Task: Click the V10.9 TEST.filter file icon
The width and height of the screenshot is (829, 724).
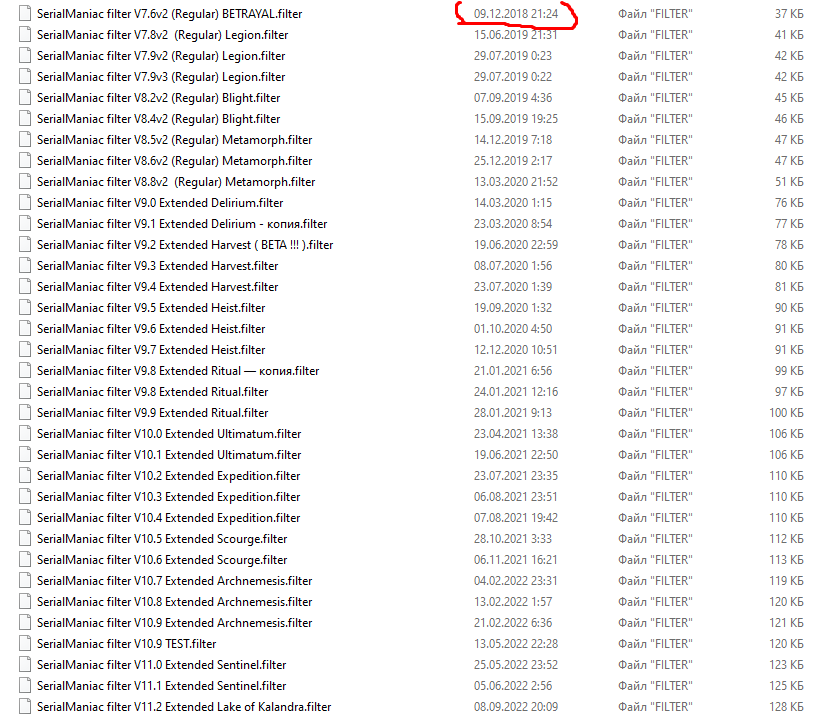Action: click(26, 644)
